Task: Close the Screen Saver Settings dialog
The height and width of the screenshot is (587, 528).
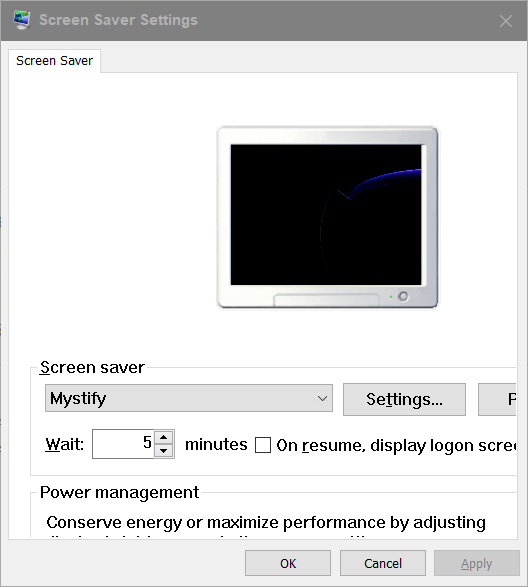Action: pyautogui.click(x=506, y=21)
